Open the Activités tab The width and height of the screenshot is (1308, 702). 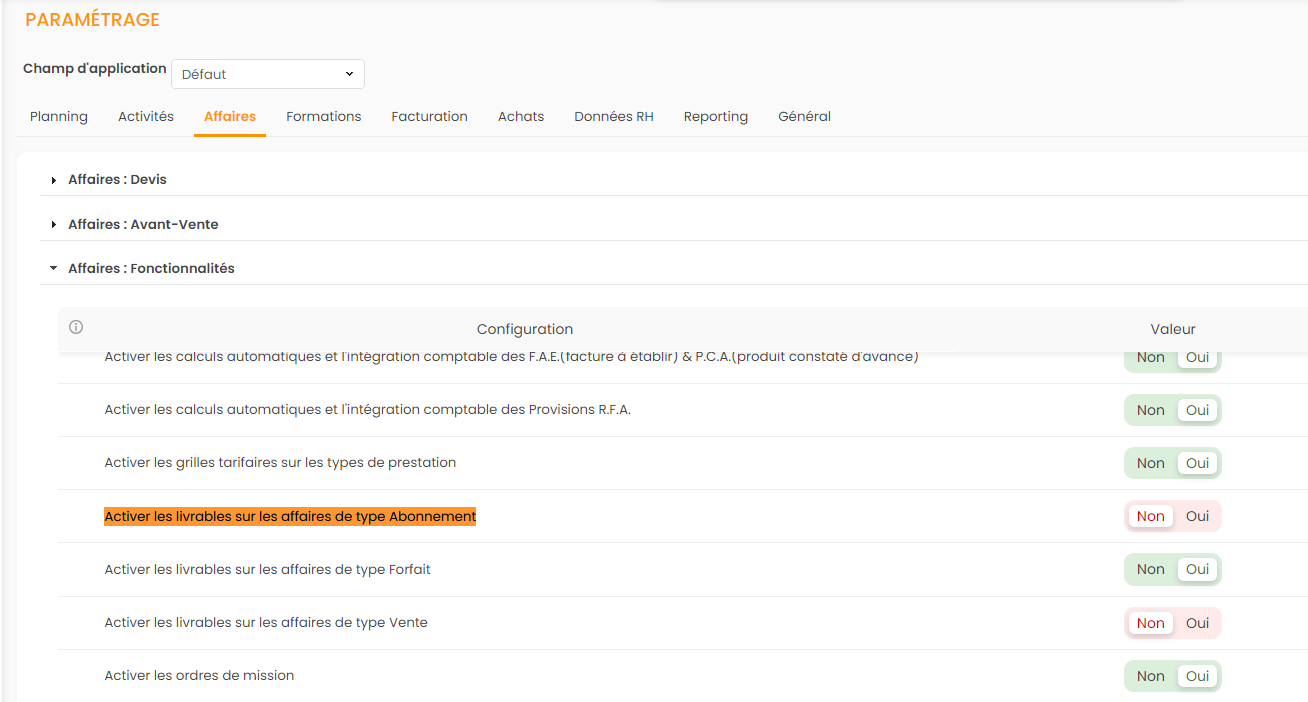tap(146, 117)
